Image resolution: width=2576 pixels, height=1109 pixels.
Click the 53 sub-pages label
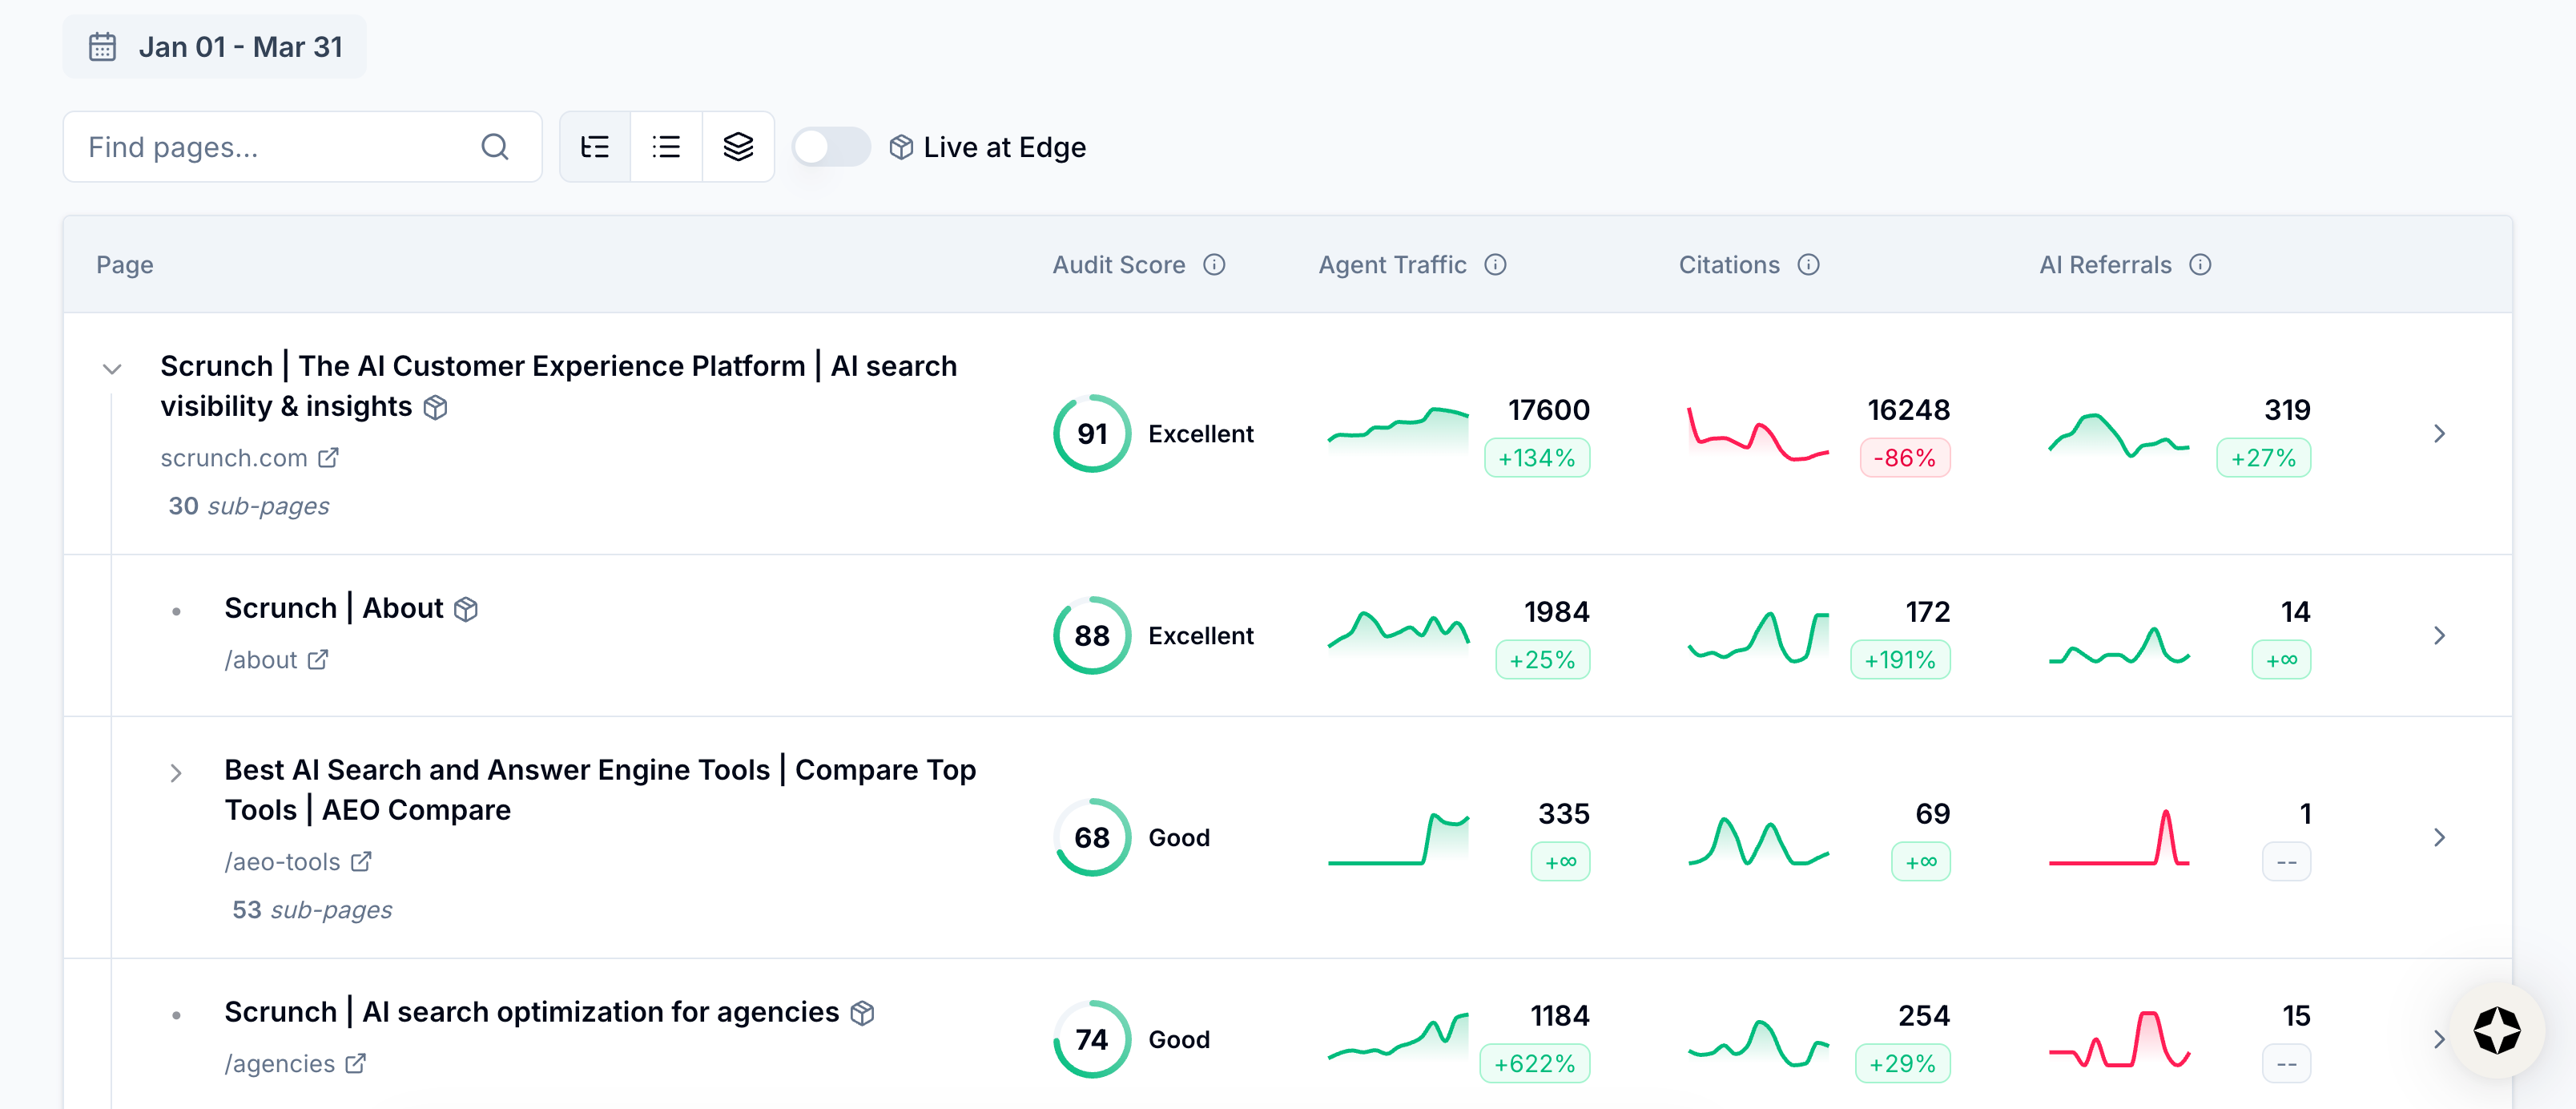[x=312, y=910]
